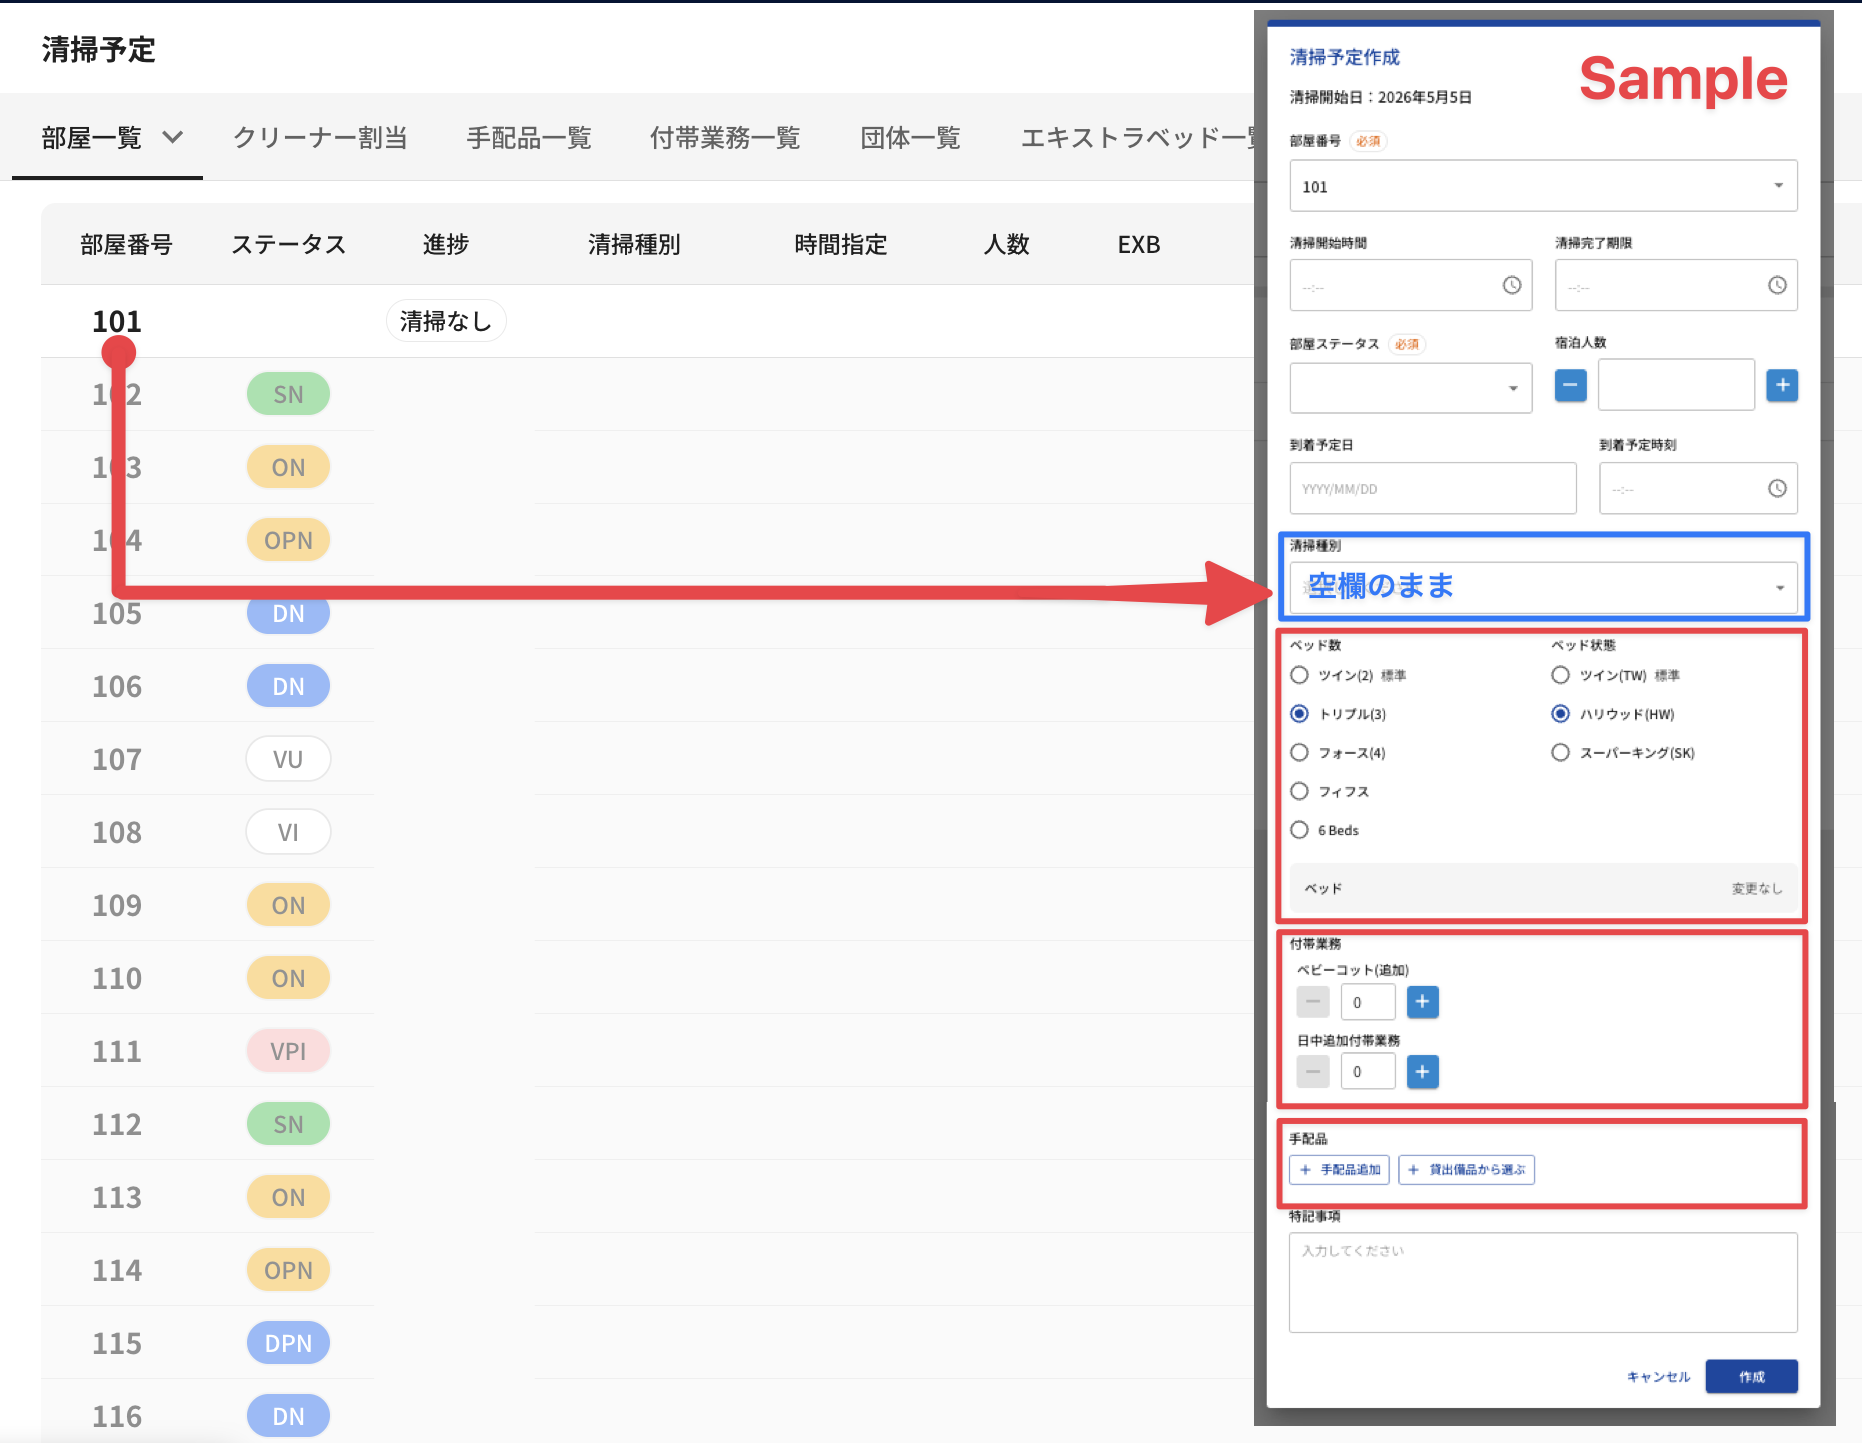Click the 作成 button
This screenshot has width=1862, height=1443.
pos(1751,1377)
